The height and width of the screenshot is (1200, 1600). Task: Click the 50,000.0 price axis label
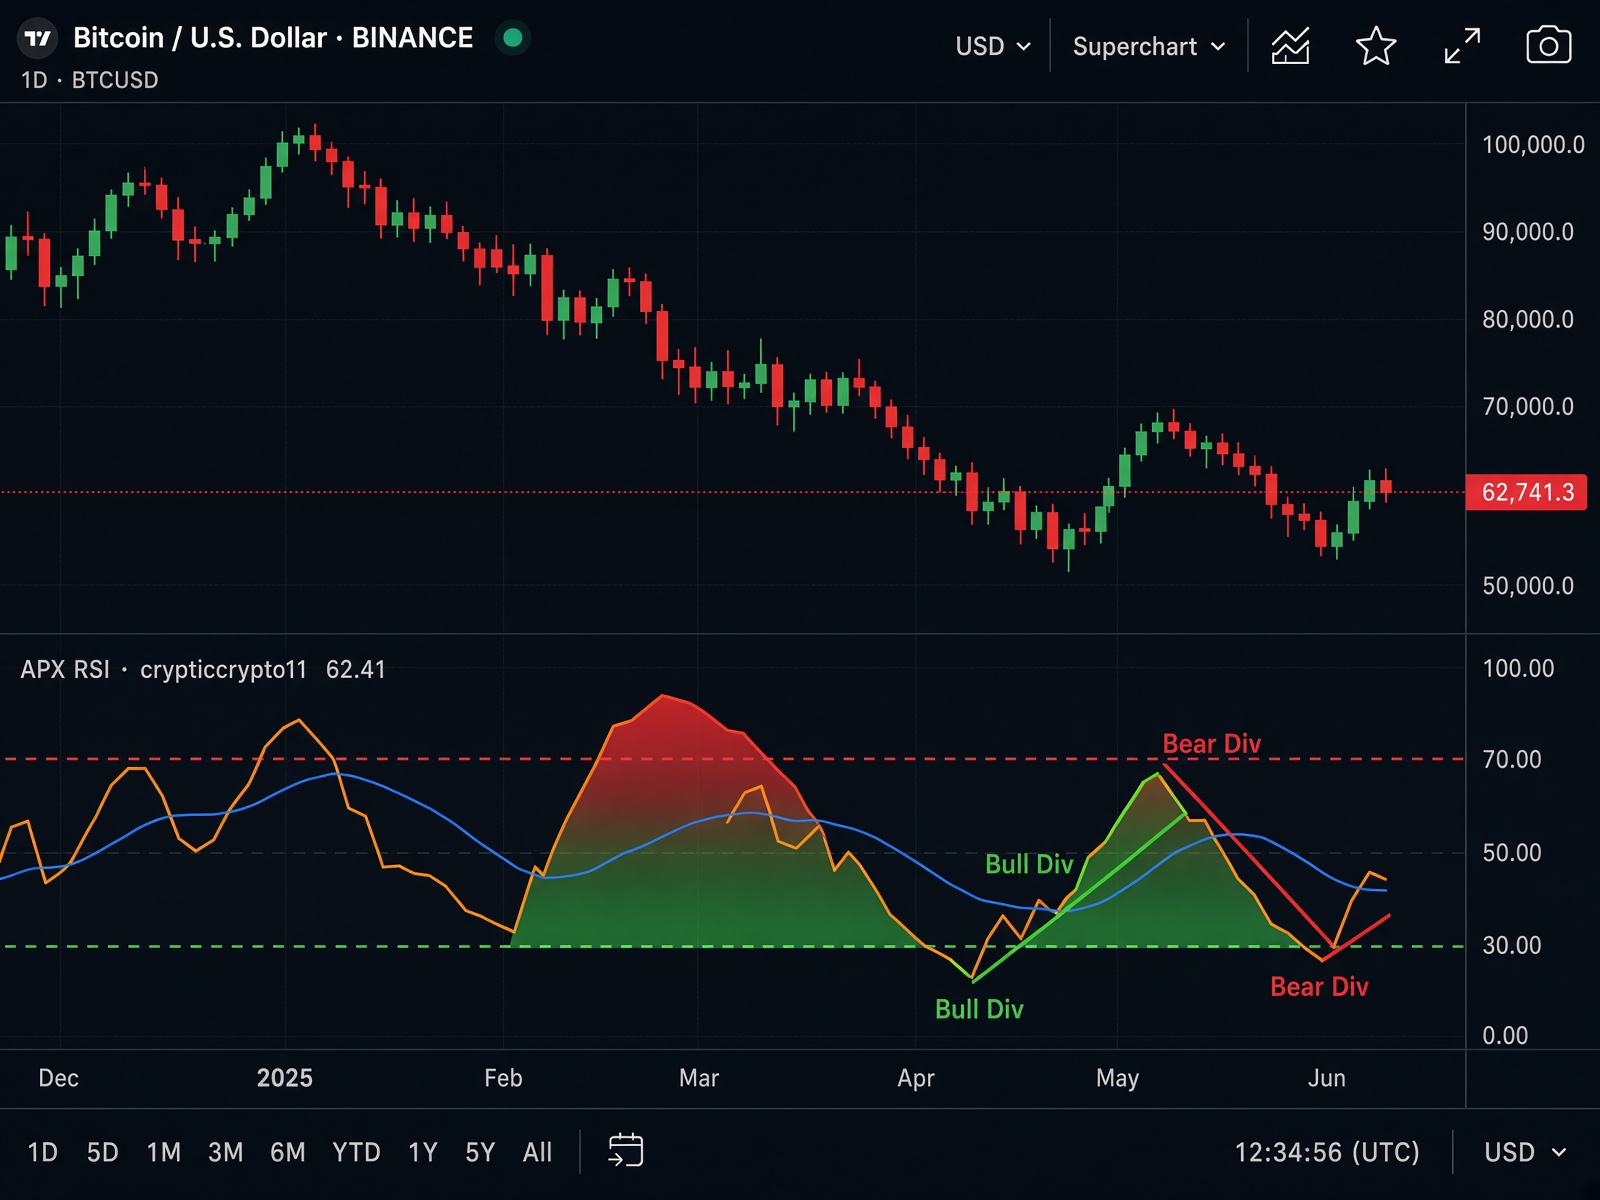click(x=1528, y=585)
